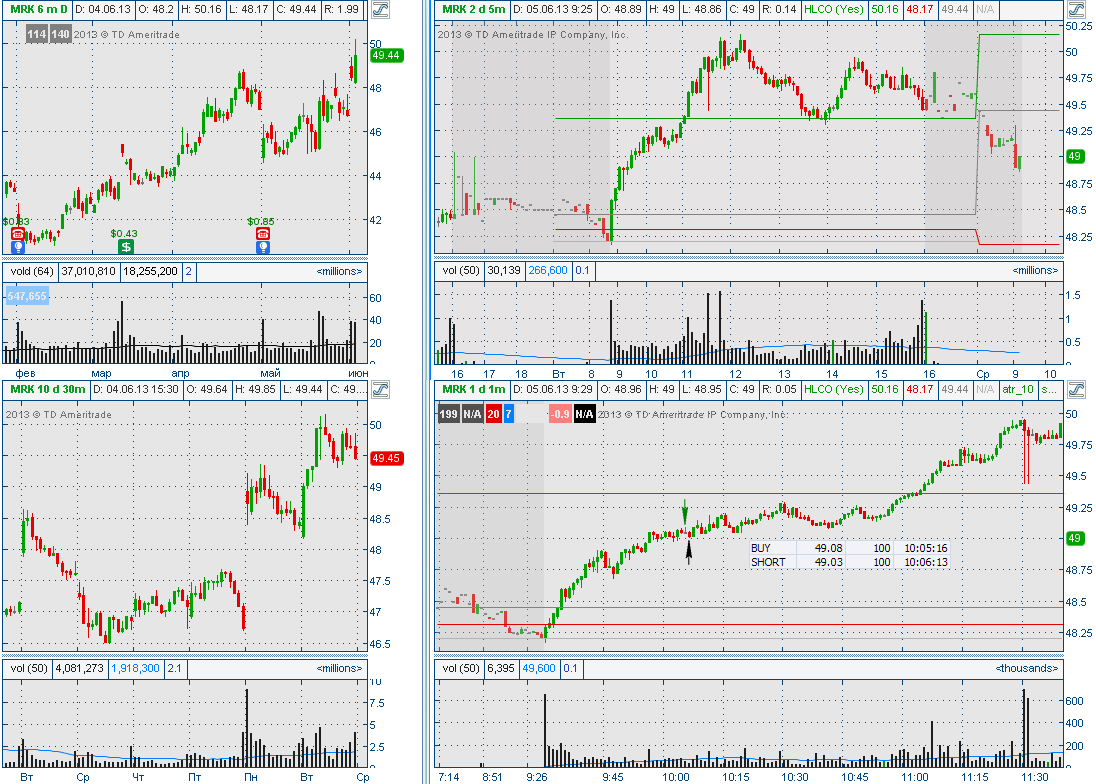Open the MRK 6 m D timeframe selector
Screen dimensions: 1096x784
tap(39, 9)
